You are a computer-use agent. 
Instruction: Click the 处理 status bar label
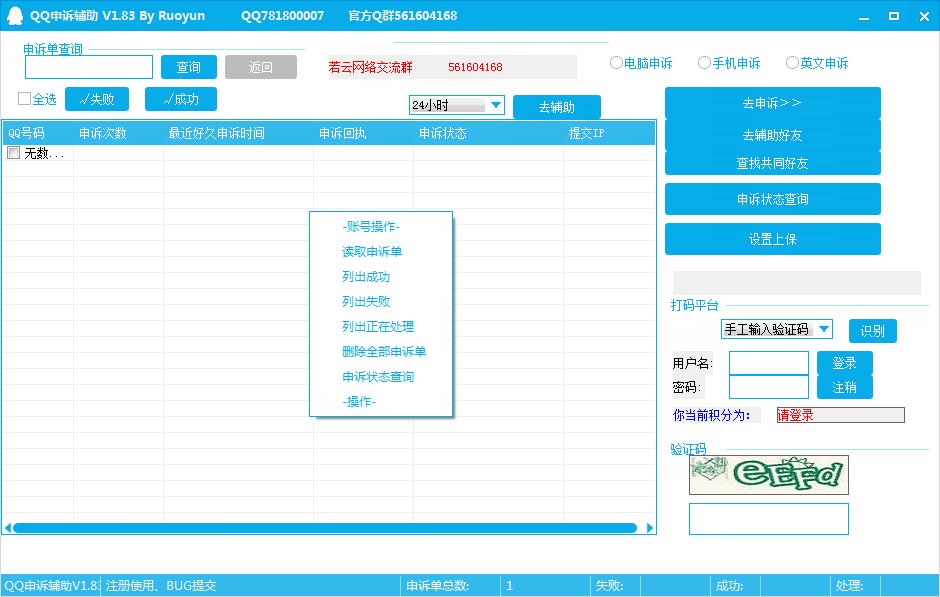[x=849, y=586]
